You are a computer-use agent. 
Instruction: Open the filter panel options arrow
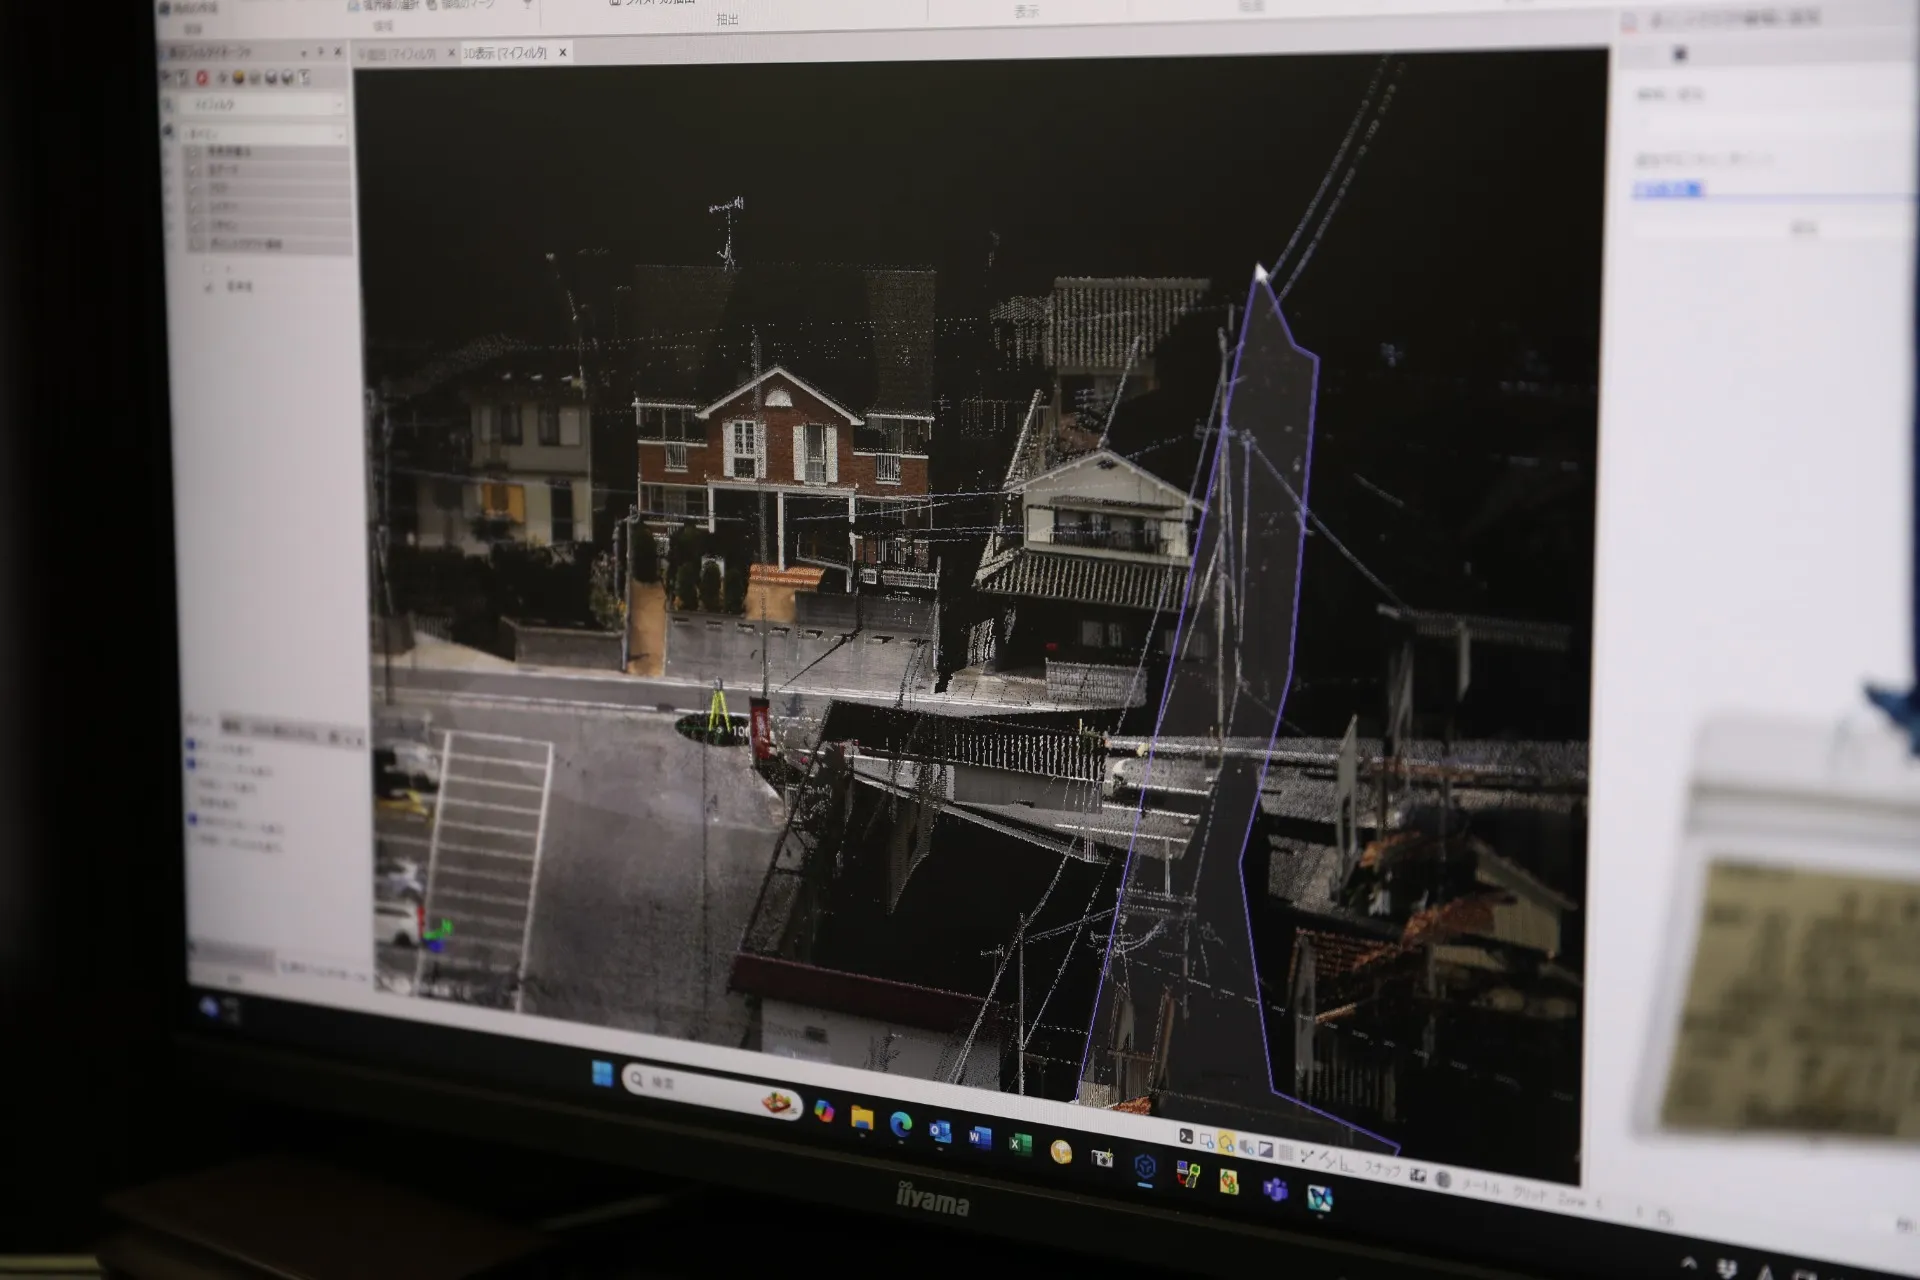click(304, 53)
